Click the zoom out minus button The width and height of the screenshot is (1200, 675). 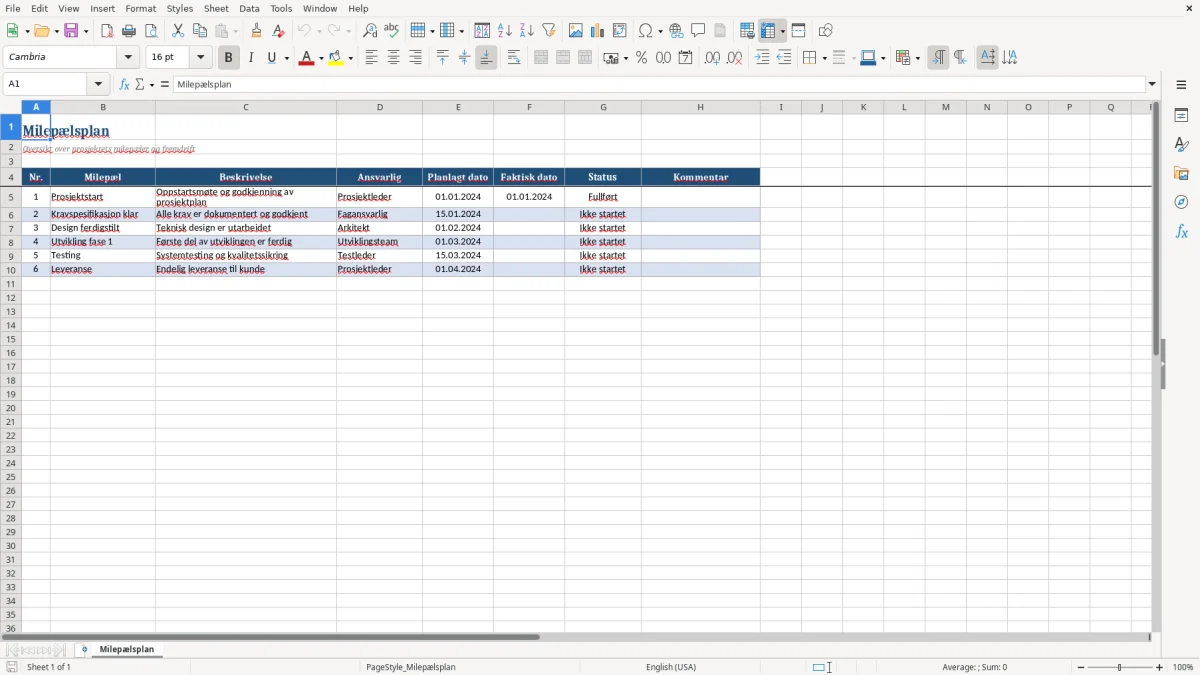[1081, 667]
